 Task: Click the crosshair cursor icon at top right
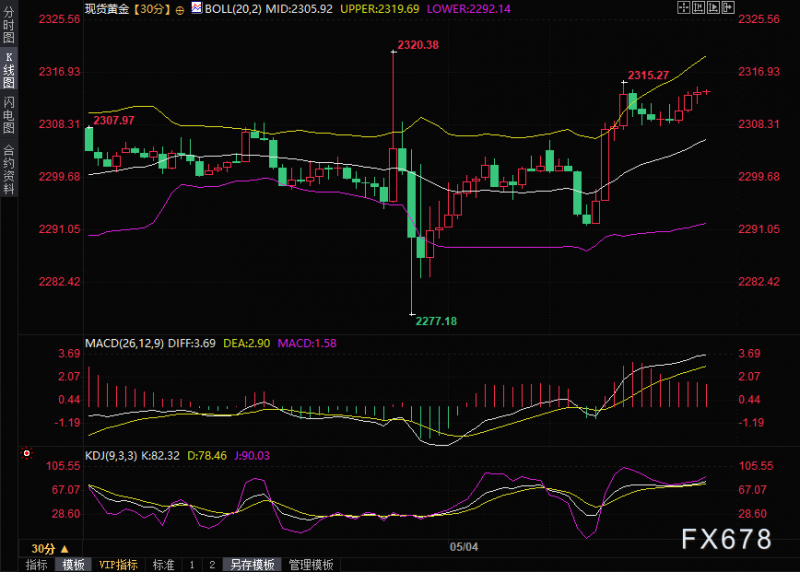click(x=684, y=7)
